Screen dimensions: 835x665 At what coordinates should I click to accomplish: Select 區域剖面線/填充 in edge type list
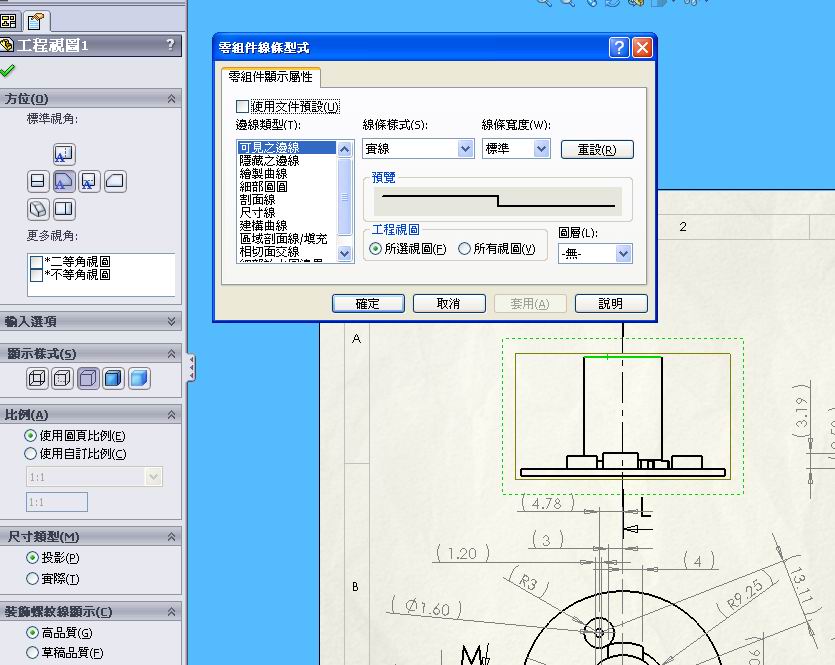(x=287, y=239)
